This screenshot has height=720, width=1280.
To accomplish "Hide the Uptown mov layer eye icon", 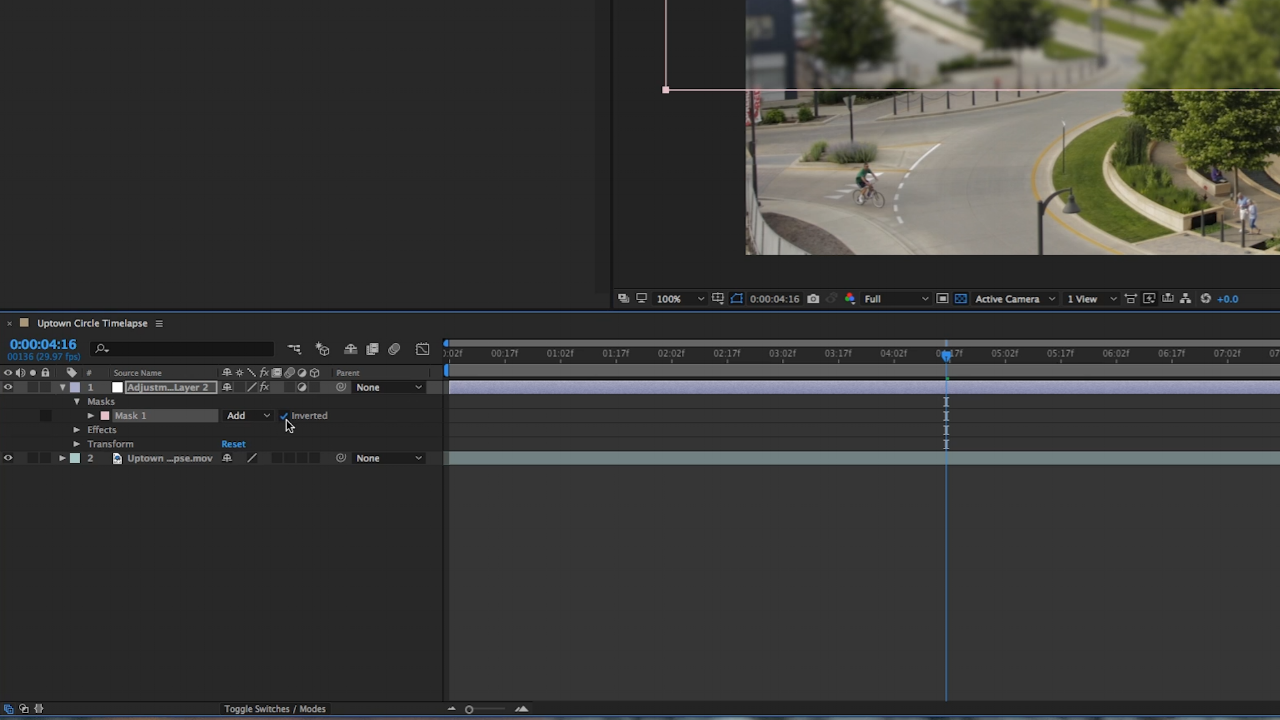I will tap(8, 458).
